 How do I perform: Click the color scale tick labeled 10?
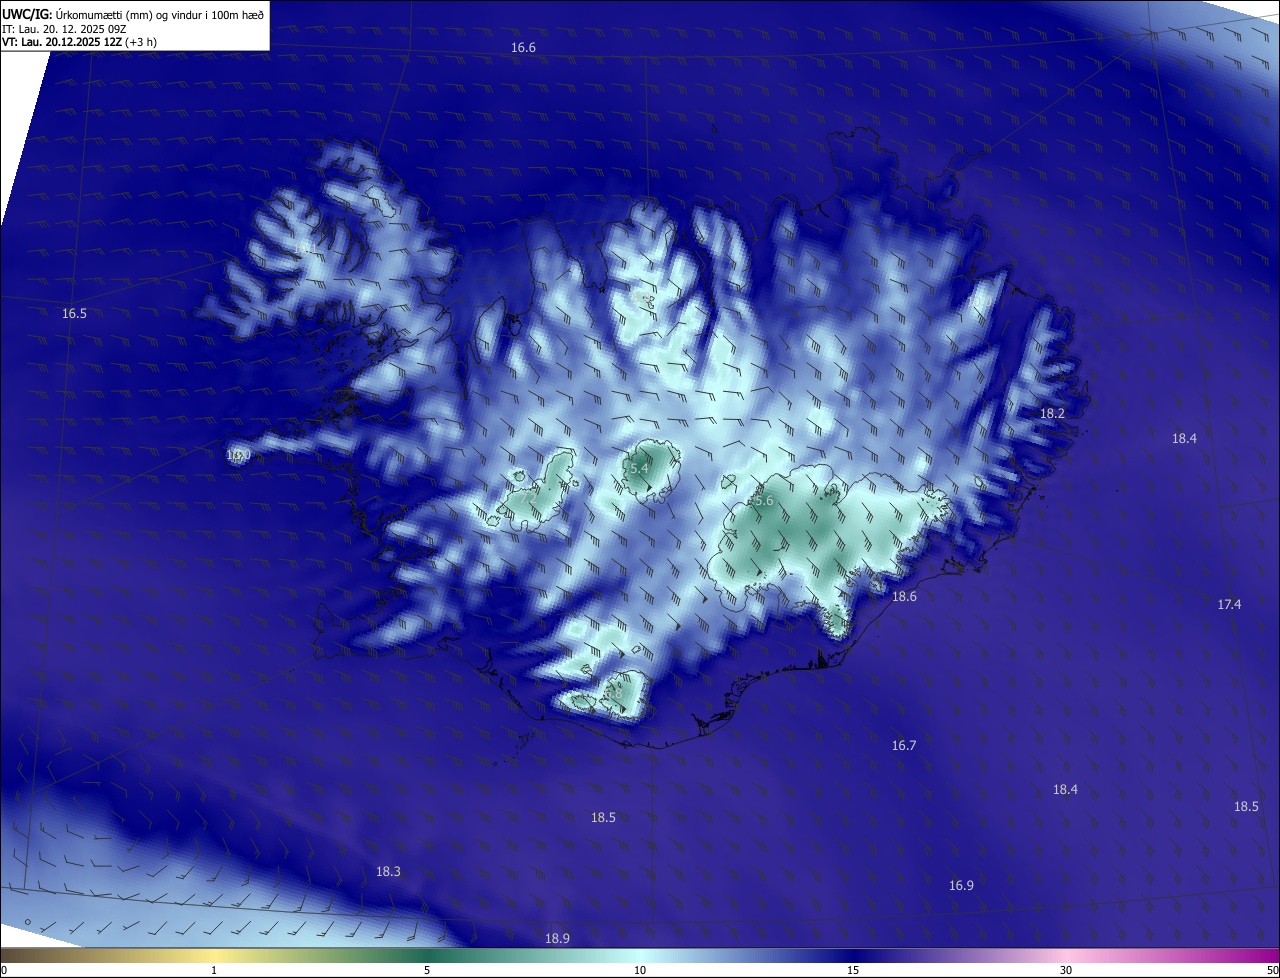click(640, 970)
